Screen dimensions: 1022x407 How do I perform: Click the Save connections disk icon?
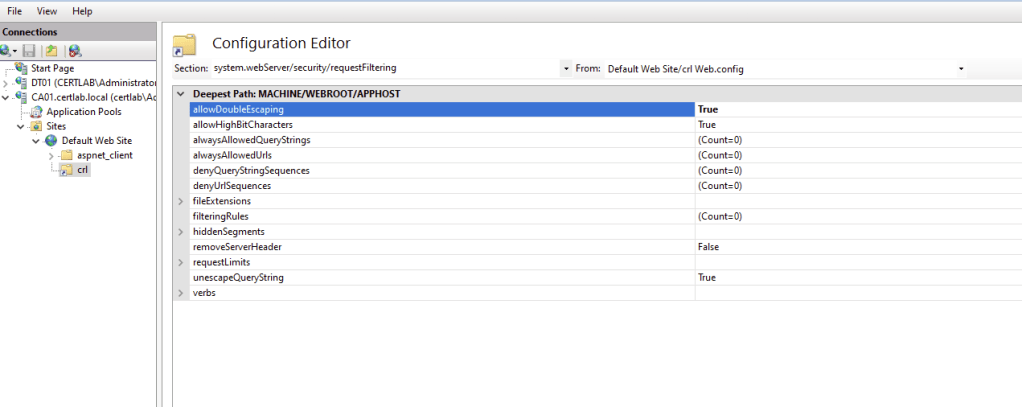tap(30, 51)
